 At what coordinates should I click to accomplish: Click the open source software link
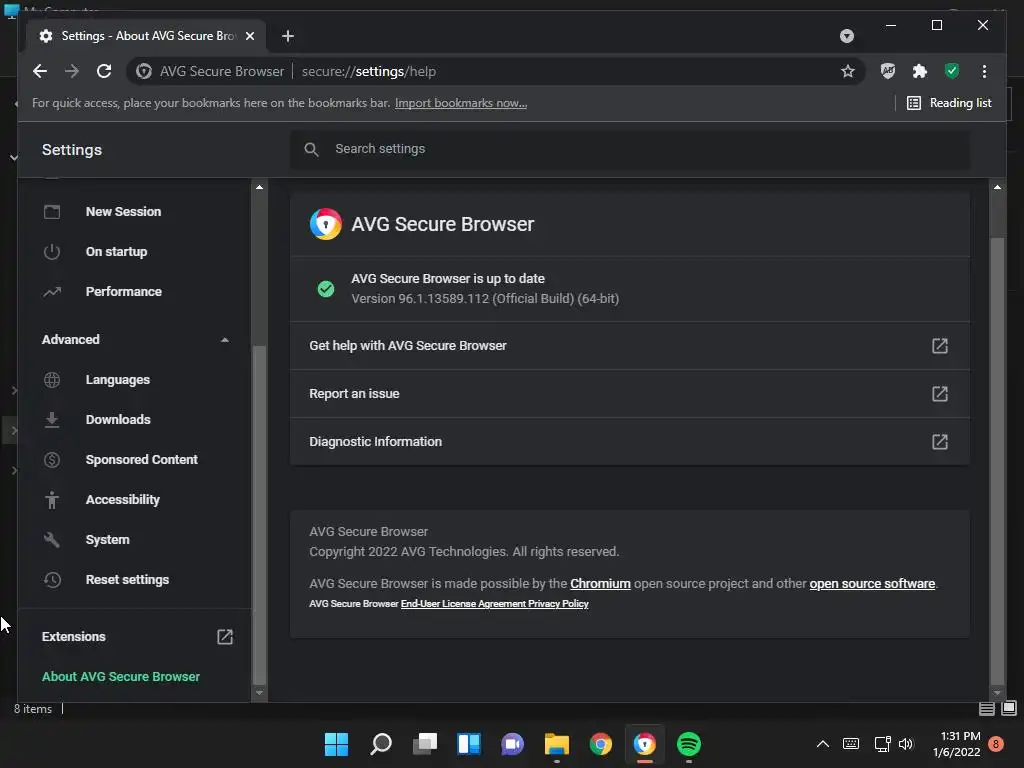point(872,583)
